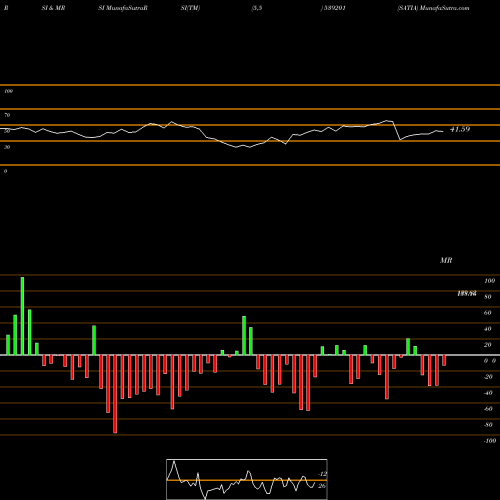Click the 'SI MunafaSutraR' header text

[123, 8]
